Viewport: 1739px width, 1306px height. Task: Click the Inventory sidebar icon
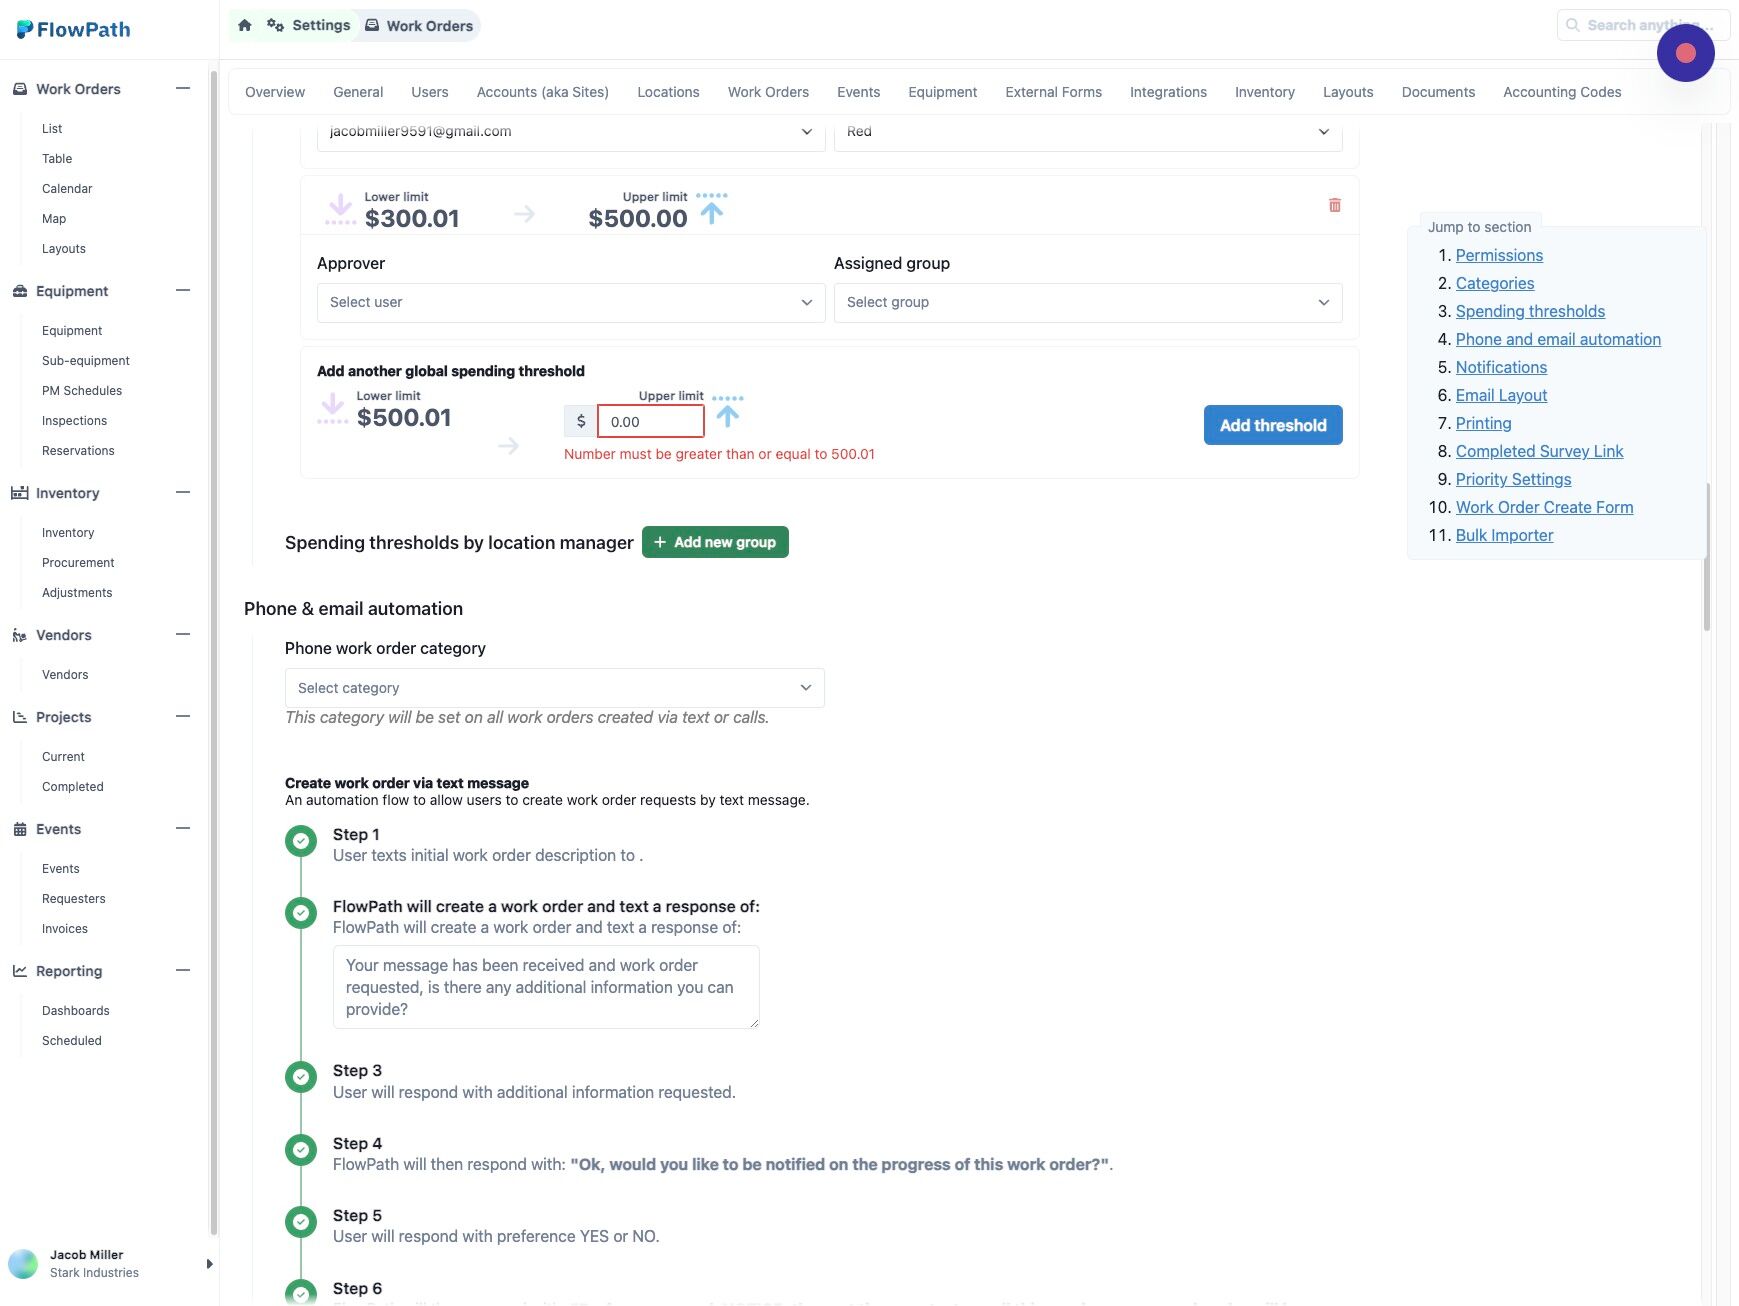pos(19,493)
